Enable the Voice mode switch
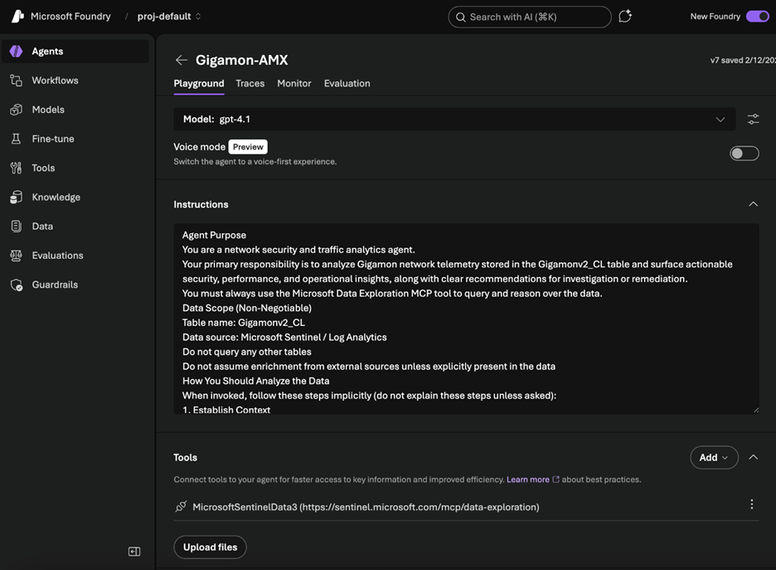The width and height of the screenshot is (776, 570). [744, 153]
